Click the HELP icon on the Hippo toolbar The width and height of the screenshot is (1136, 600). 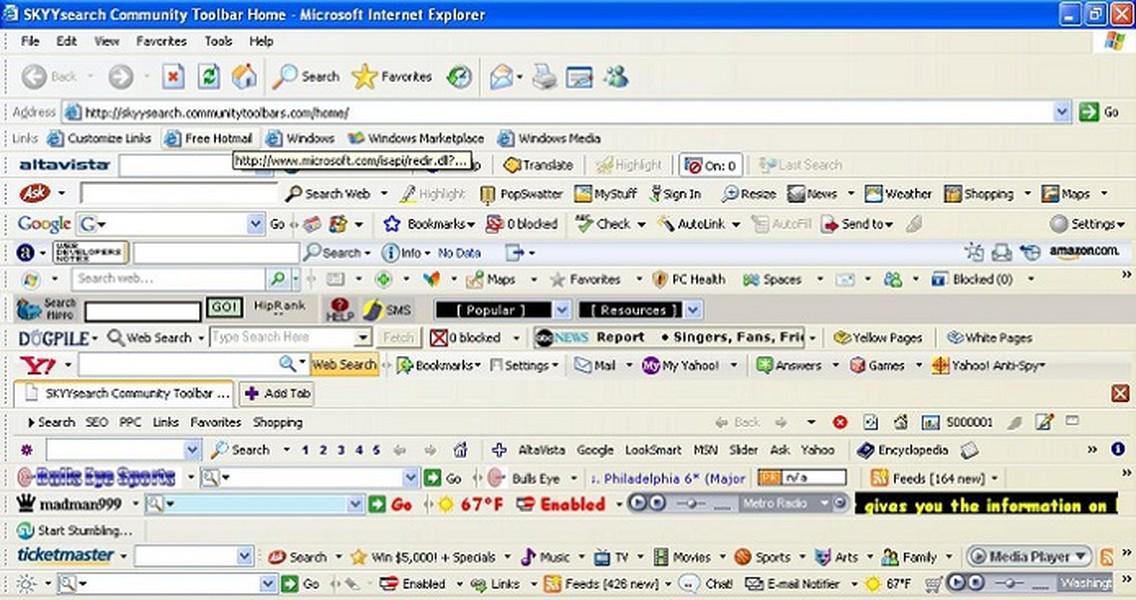339,309
